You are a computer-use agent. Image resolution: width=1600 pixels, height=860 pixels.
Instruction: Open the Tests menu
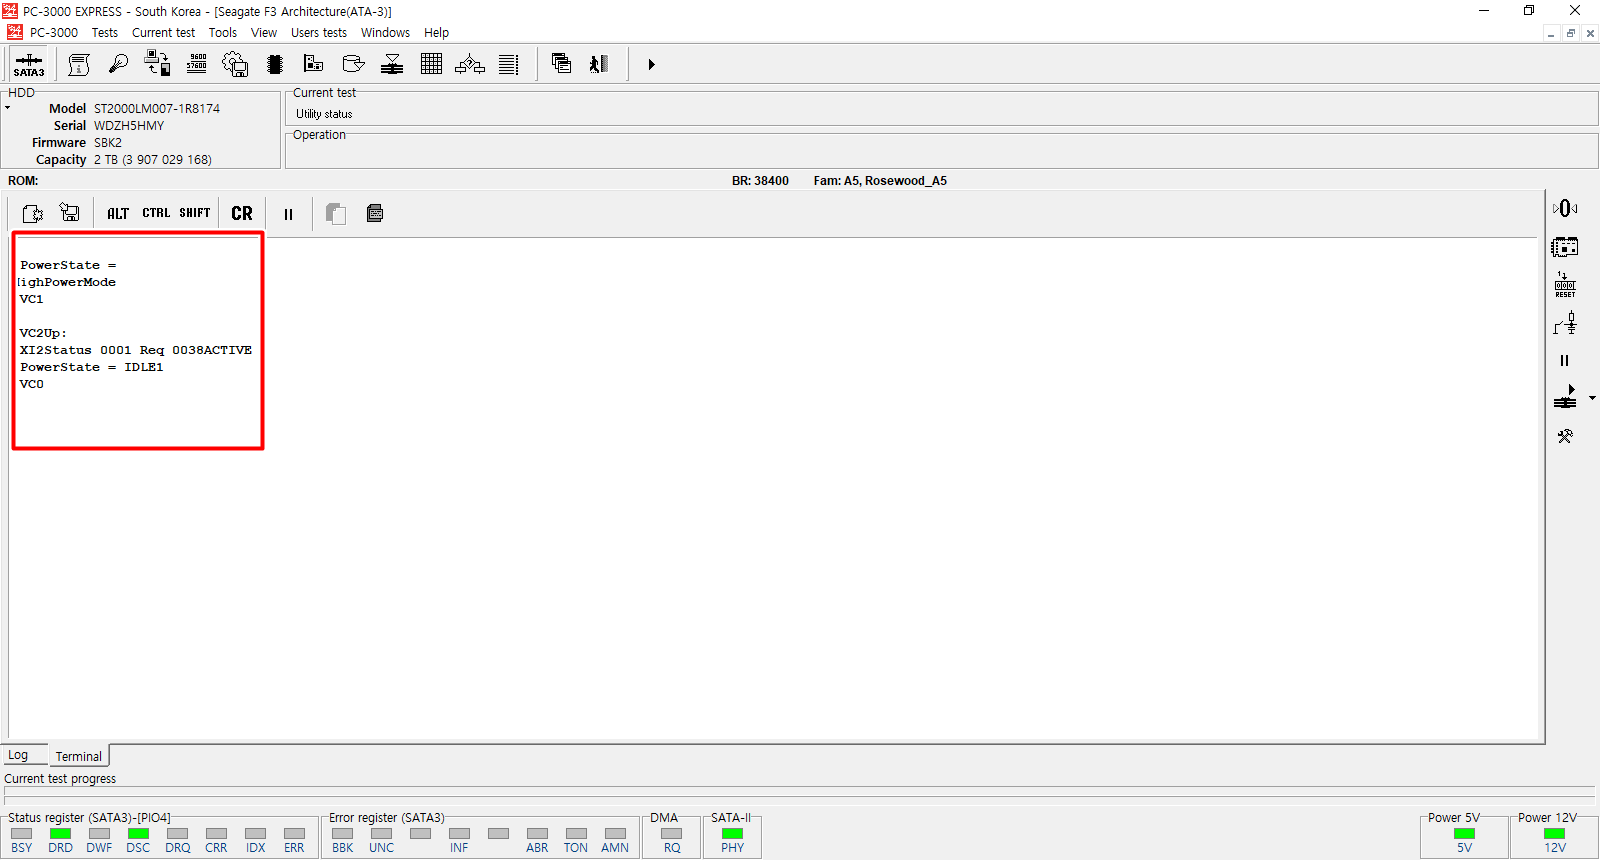tap(105, 33)
